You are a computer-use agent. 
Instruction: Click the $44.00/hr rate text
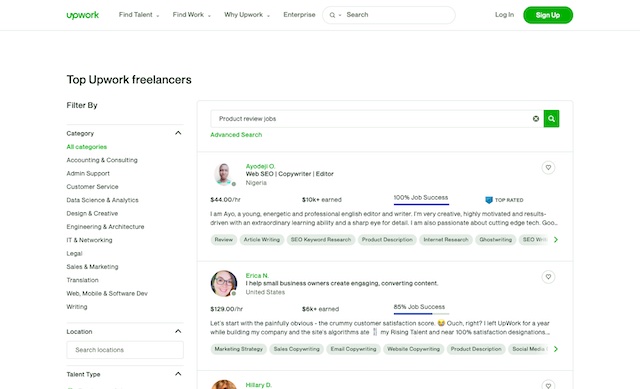225,200
